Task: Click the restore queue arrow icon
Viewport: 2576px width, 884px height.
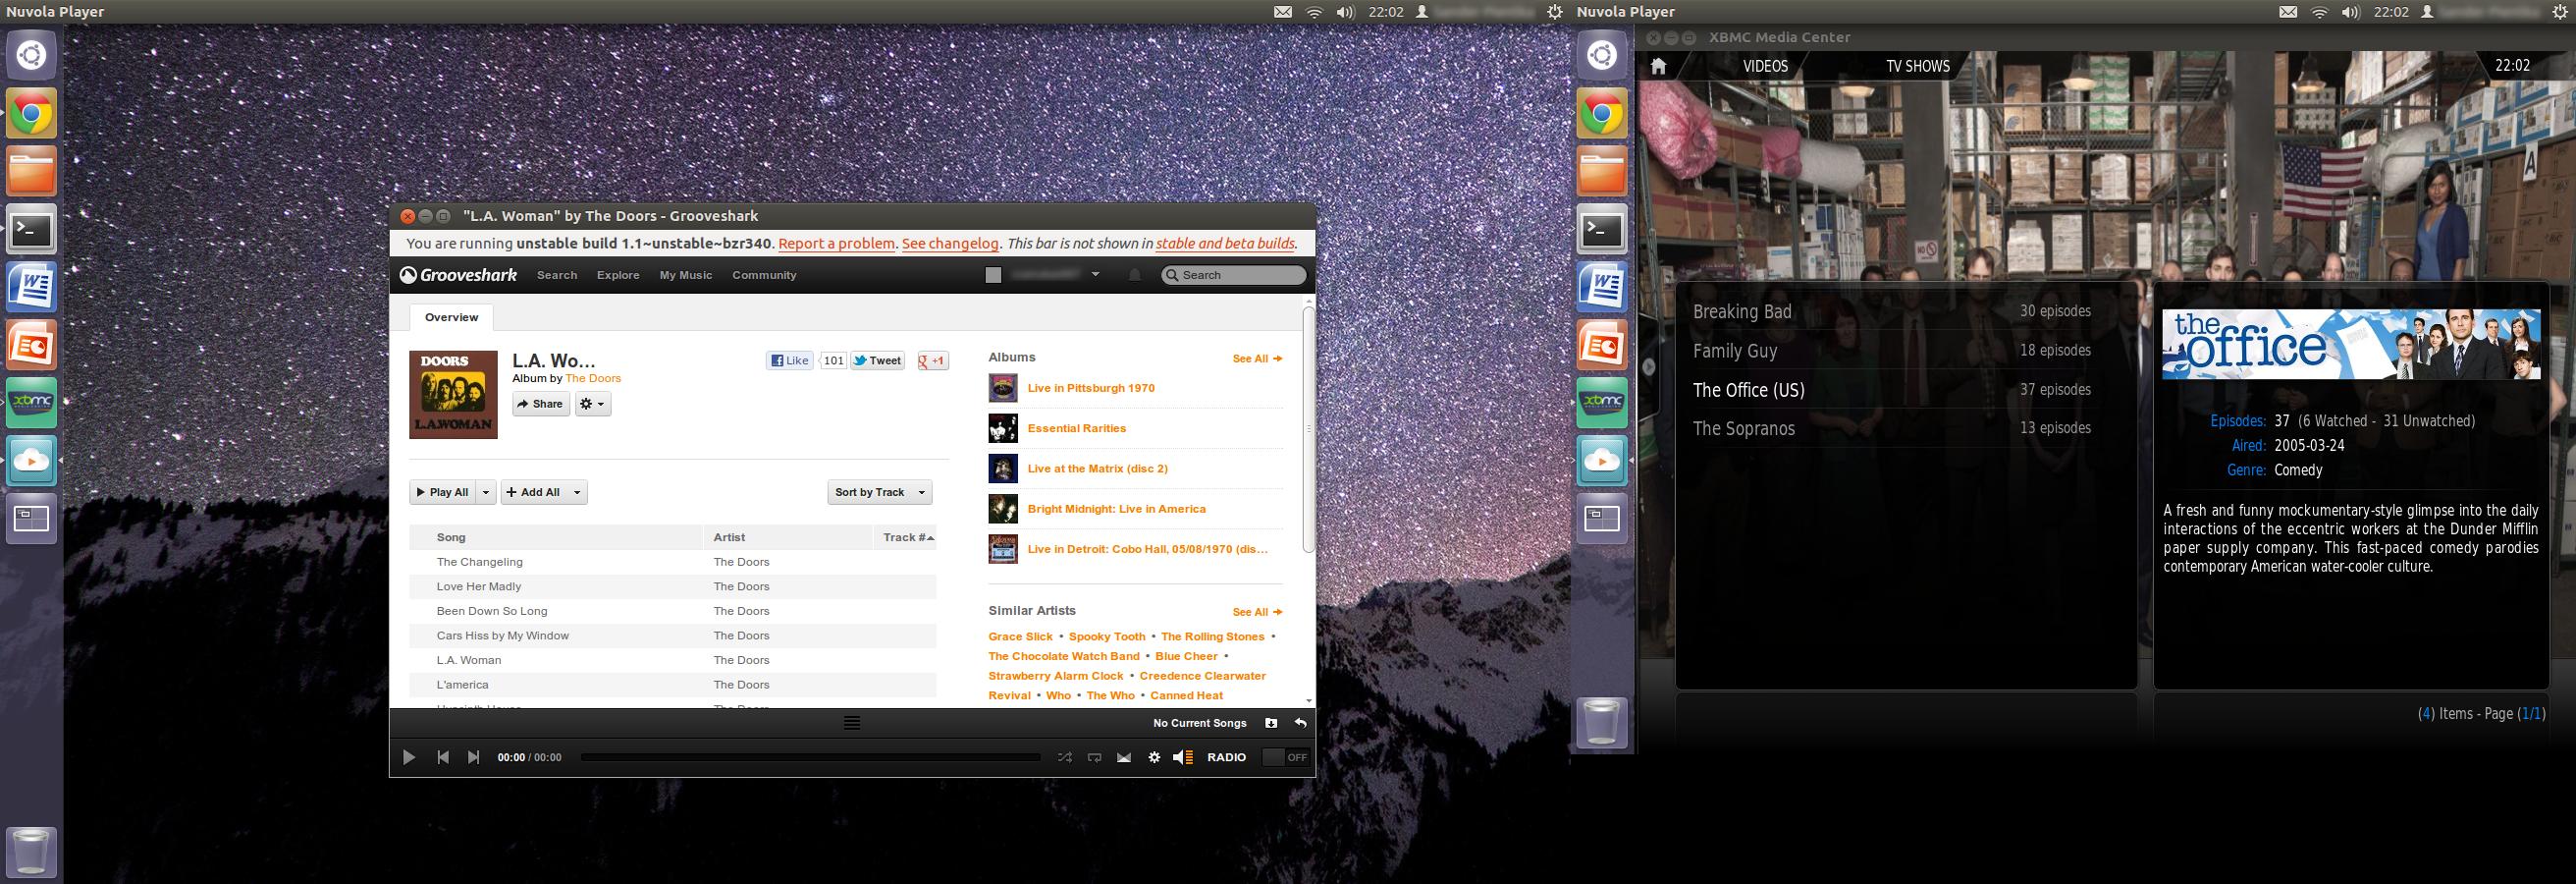Action: point(1300,723)
